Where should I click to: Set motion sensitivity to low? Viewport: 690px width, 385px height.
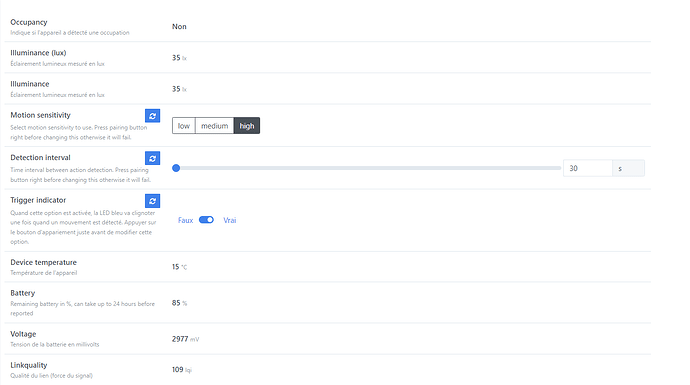184,126
